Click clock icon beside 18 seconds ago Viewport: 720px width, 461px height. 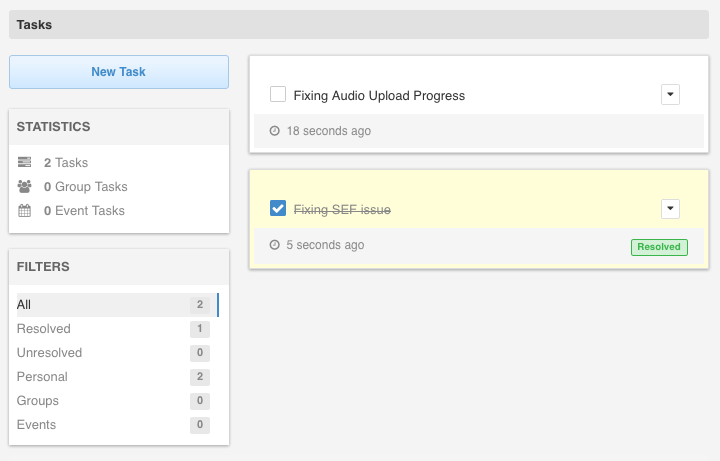[x=274, y=131]
